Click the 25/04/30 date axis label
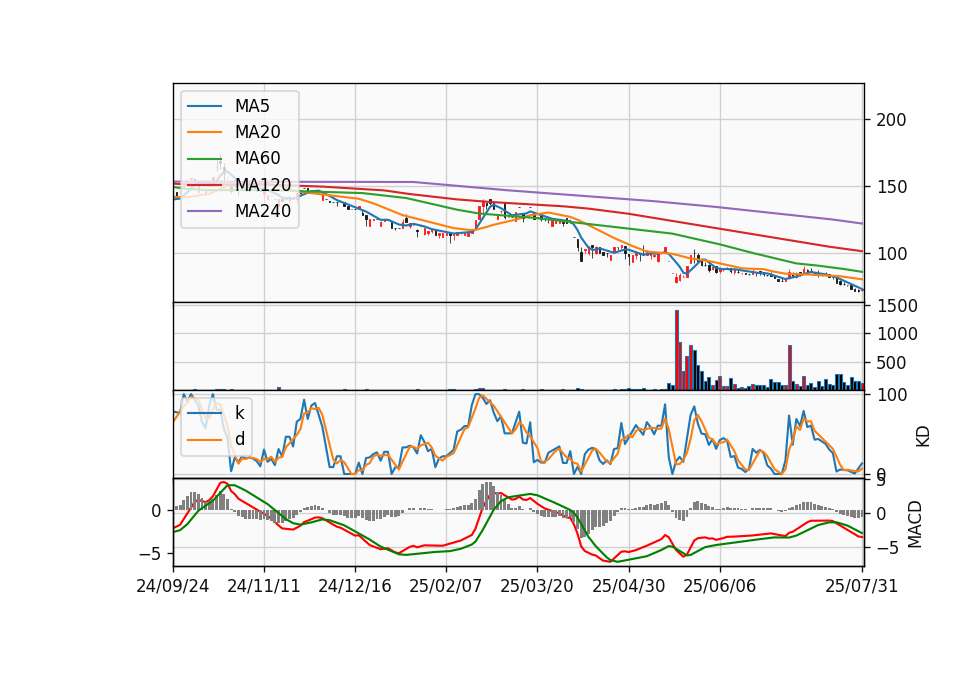The height and width of the screenshot is (690, 960). pos(629,586)
